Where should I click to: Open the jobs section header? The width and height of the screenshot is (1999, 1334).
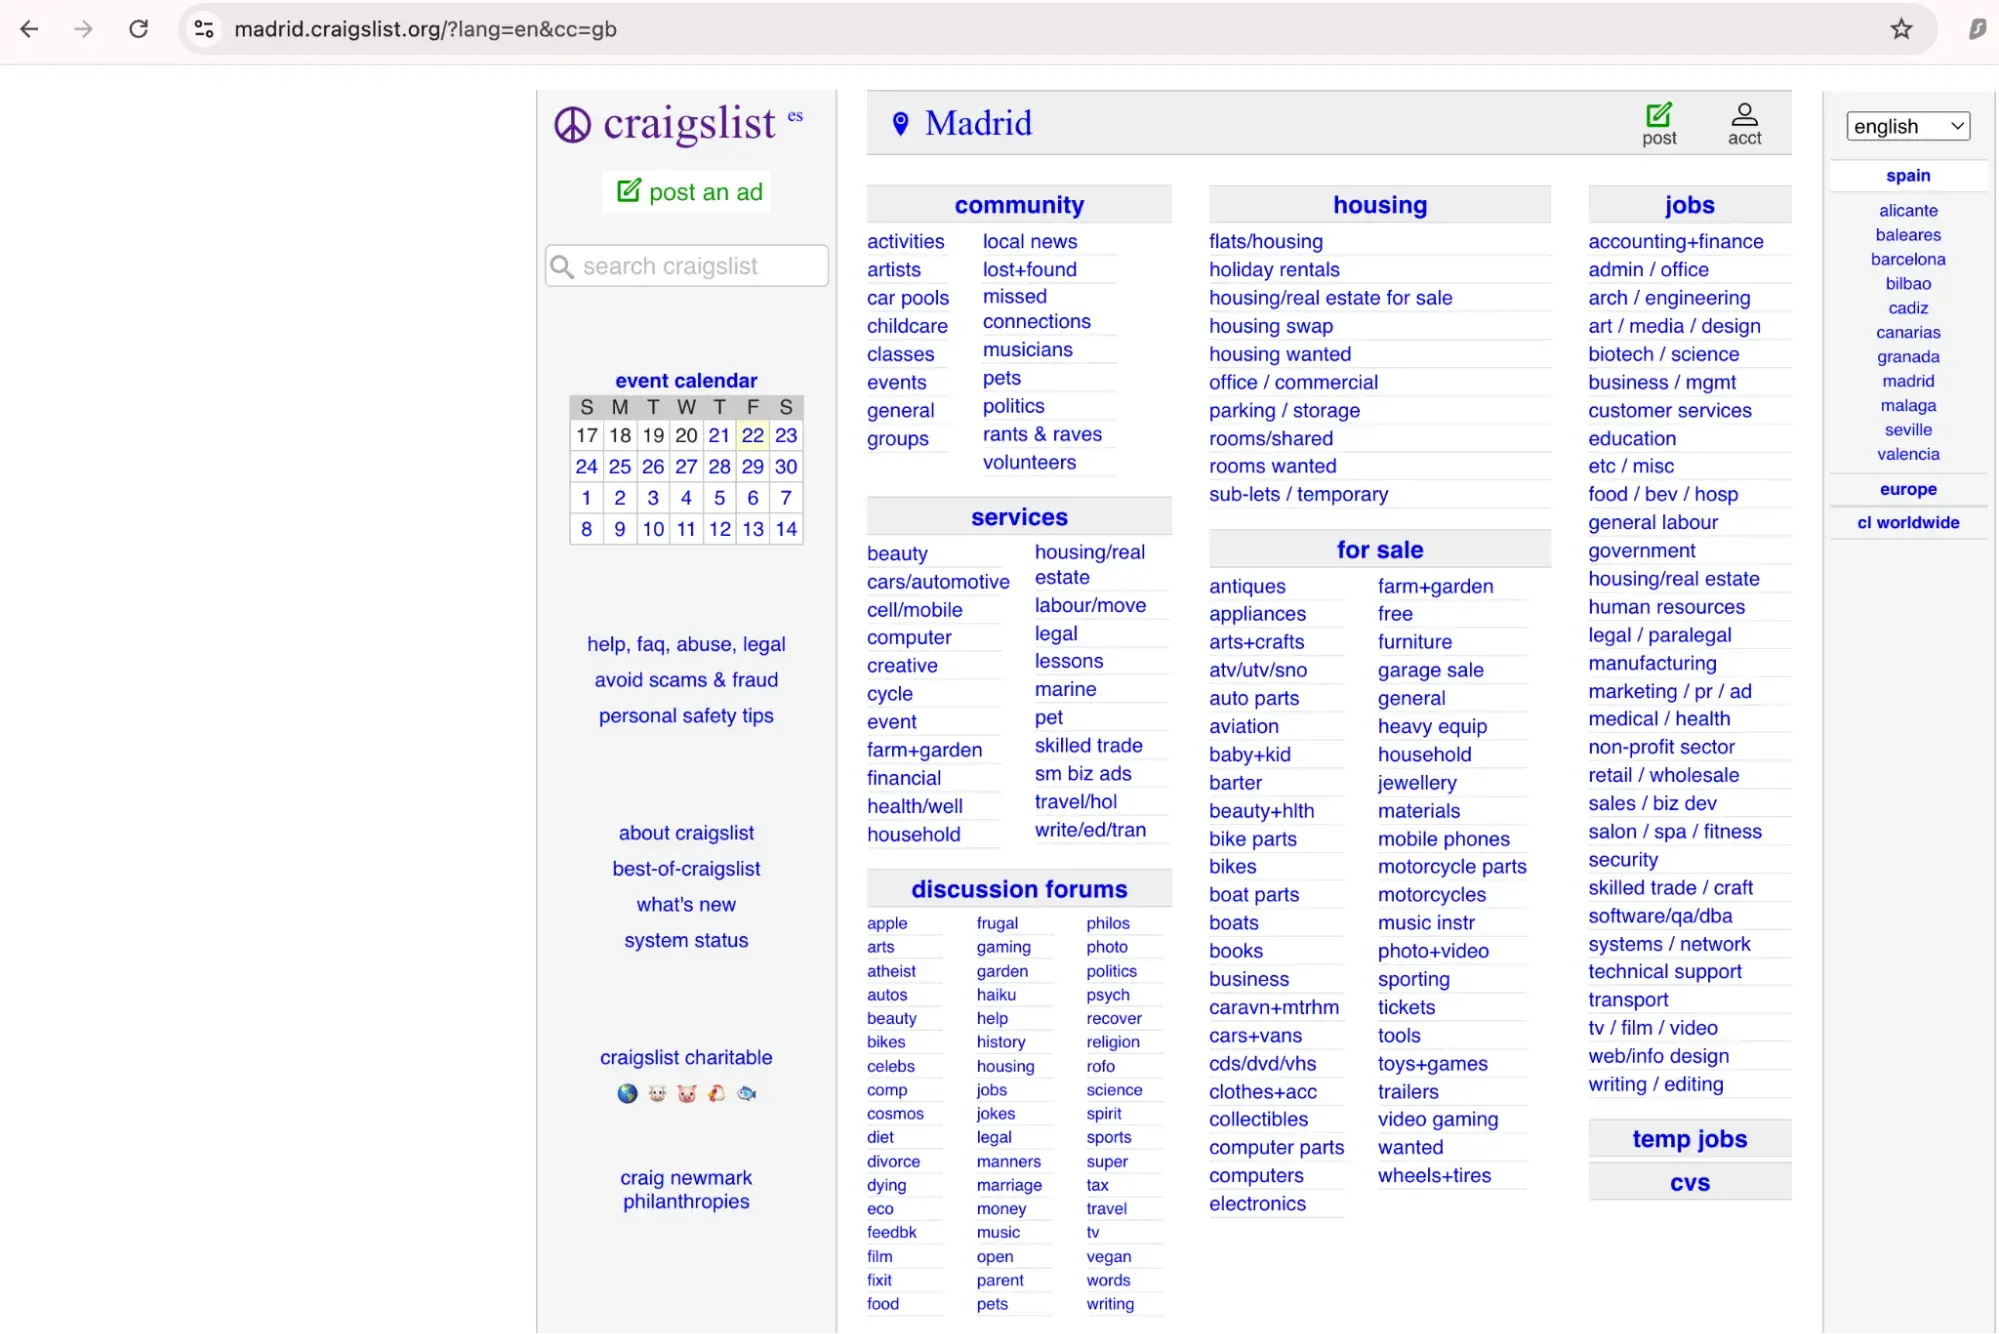[1689, 205]
